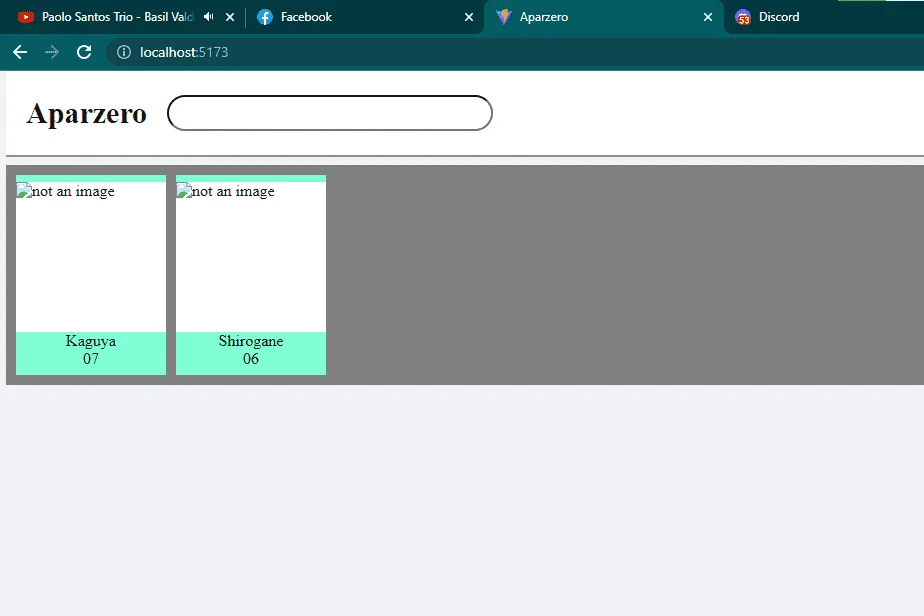Click the broken image icon on Shirogane card

(184, 190)
